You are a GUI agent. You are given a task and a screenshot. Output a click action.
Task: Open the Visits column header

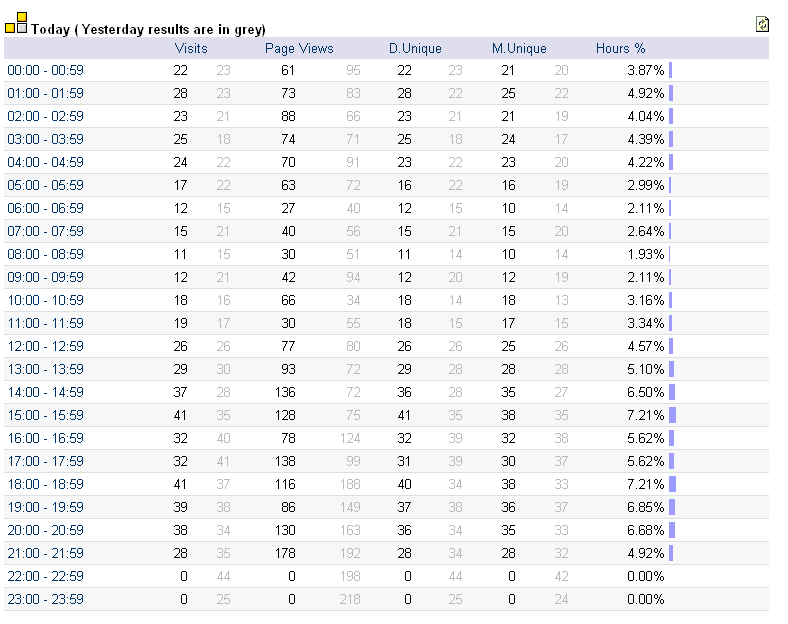(x=191, y=48)
